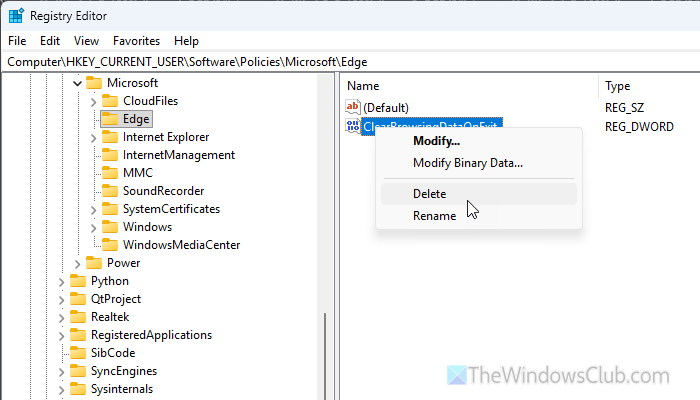The image size is (700, 400).
Task: Click the Windows folder icon in tree
Action: click(x=110, y=227)
